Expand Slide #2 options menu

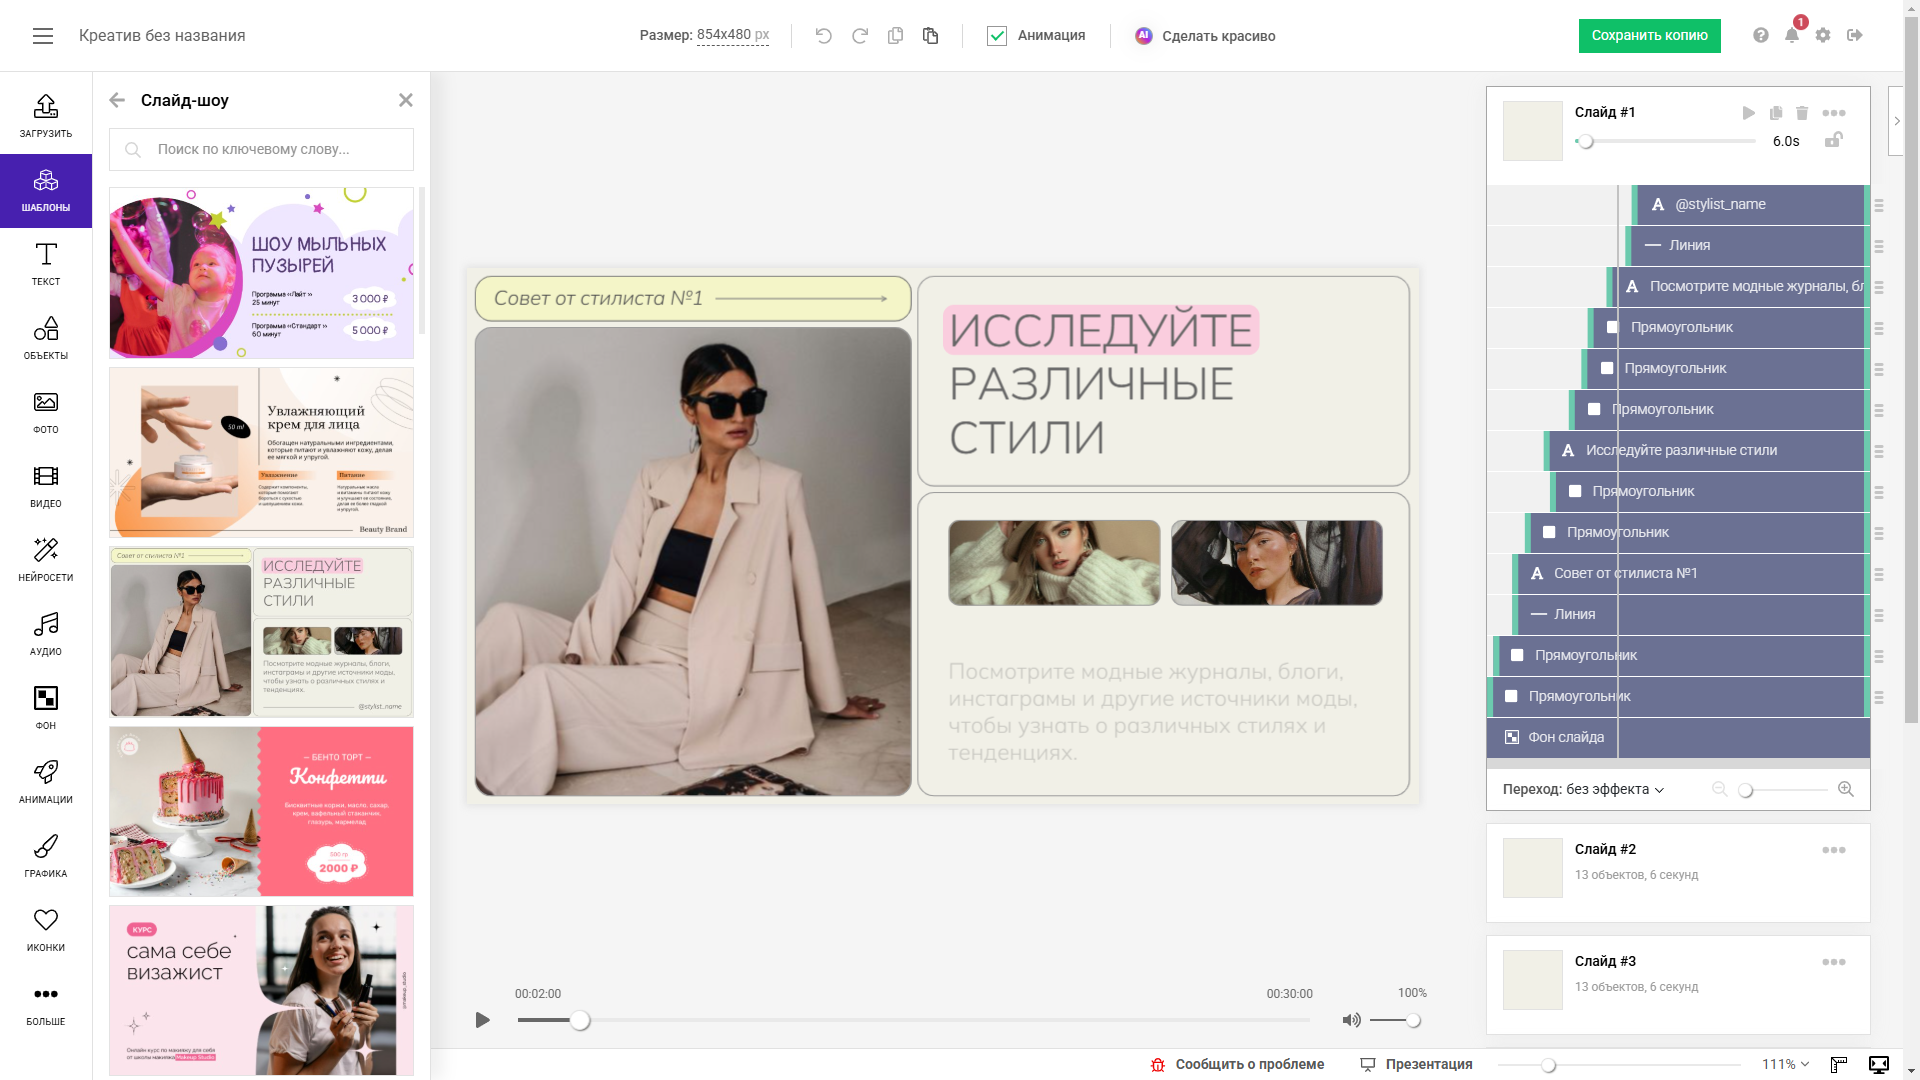[1833, 850]
